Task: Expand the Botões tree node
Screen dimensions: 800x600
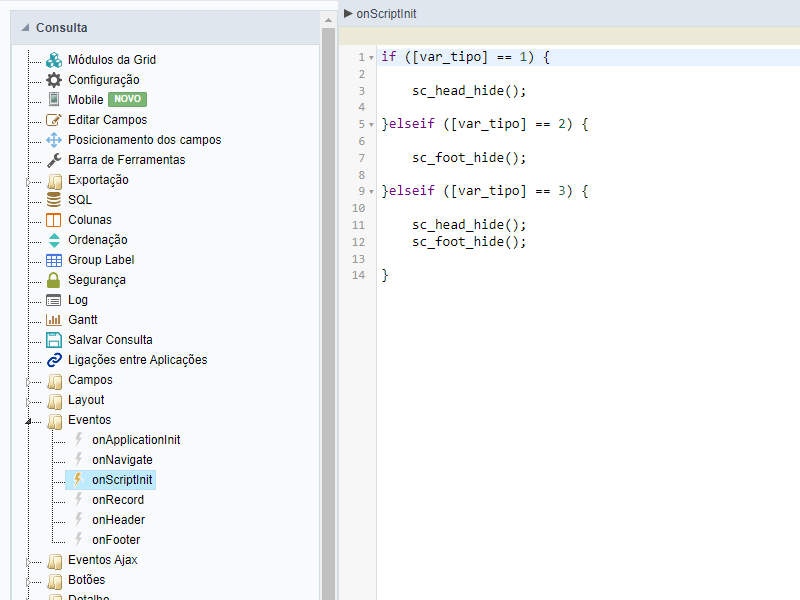Action: click(x=28, y=582)
